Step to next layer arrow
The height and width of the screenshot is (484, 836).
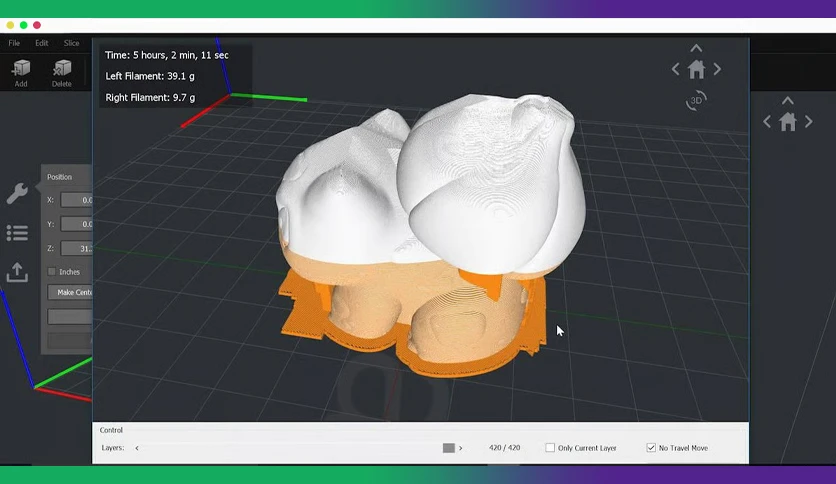pos(461,448)
